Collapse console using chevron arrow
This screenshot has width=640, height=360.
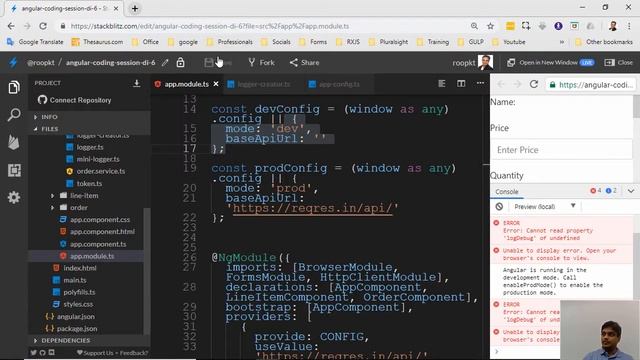[x=631, y=191]
